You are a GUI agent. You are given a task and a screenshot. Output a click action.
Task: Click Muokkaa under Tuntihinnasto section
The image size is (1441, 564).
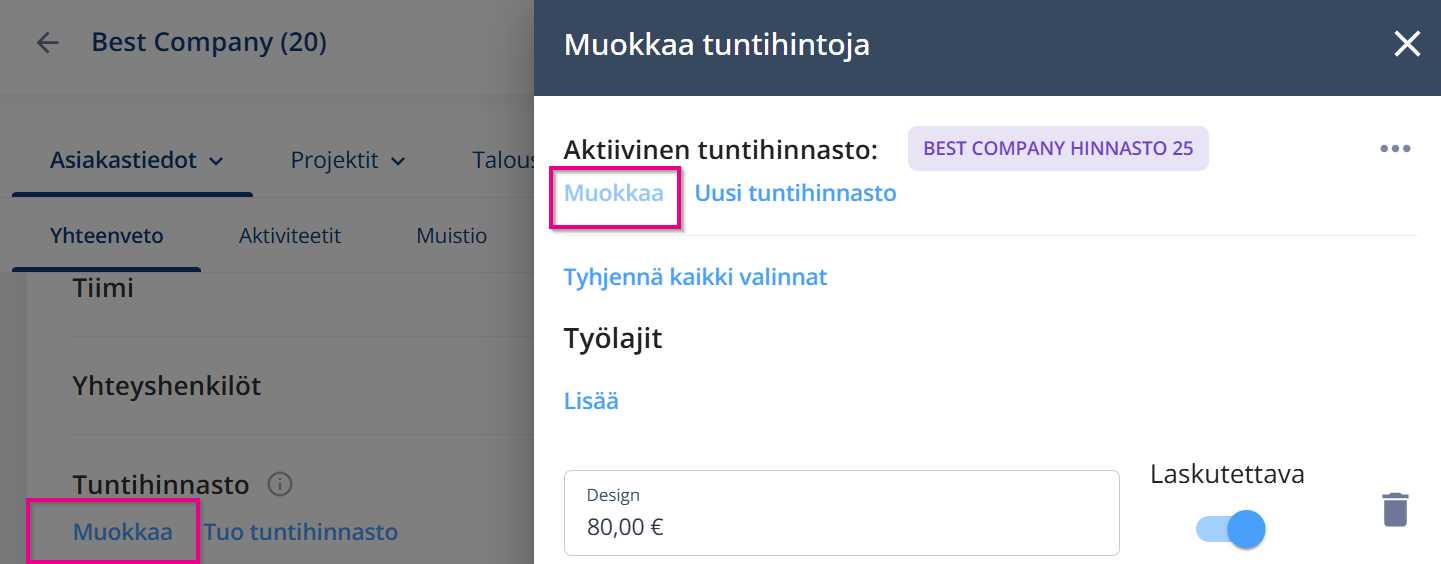point(122,532)
